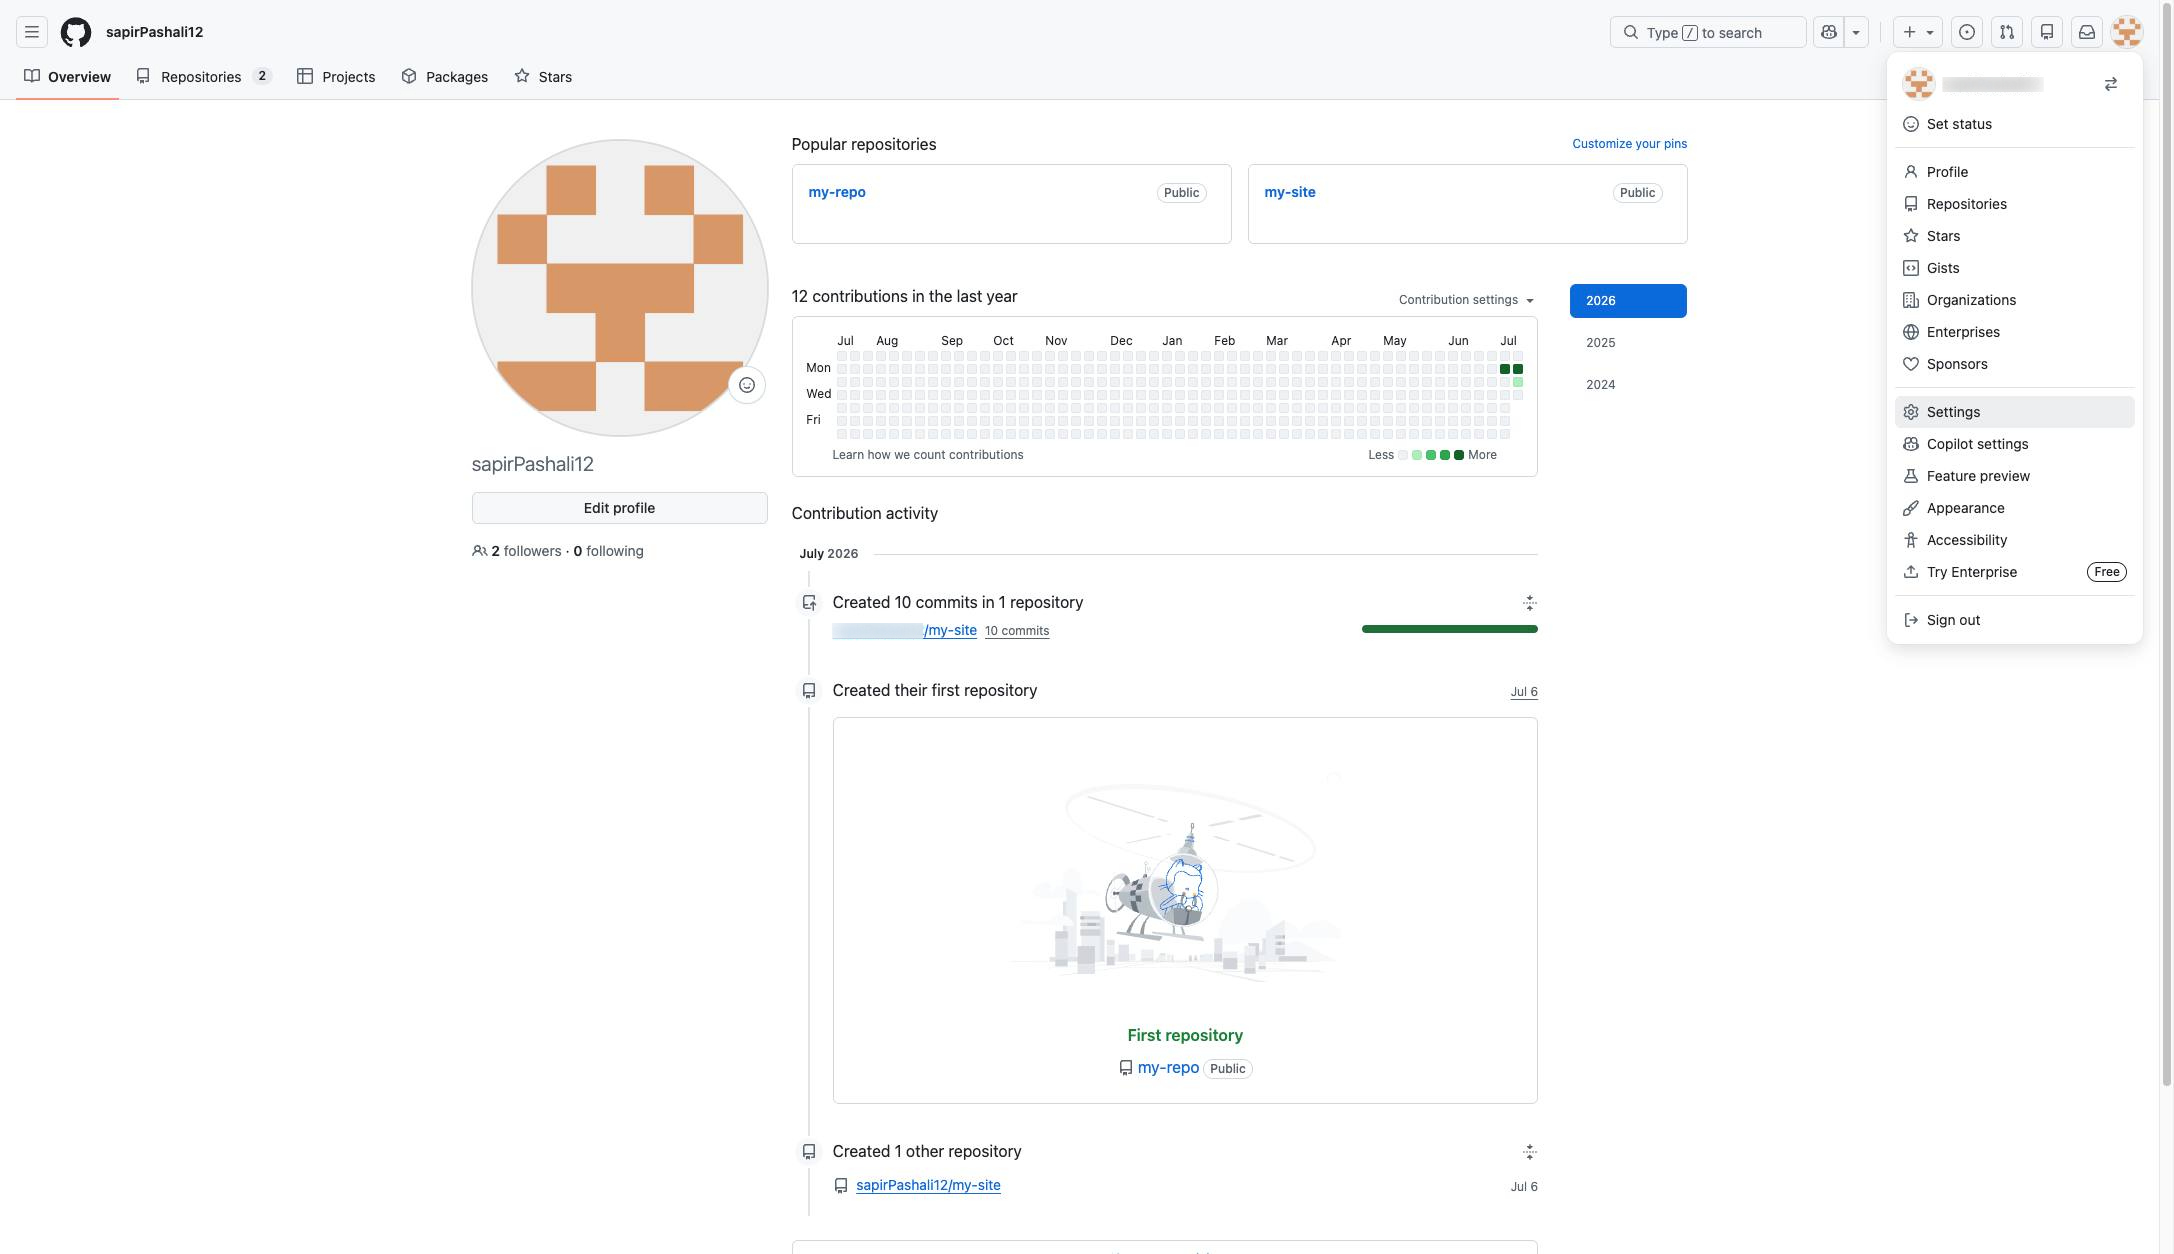This screenshot has width=2174, height=1254.
Task: Click the sapirPashali12 username in header
Action: [155, 32]
